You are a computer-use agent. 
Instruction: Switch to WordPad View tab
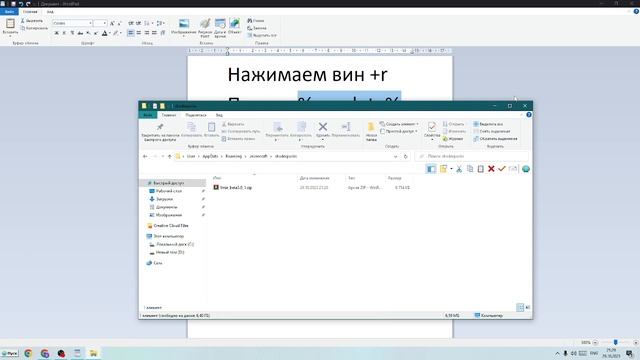(50, 12)
